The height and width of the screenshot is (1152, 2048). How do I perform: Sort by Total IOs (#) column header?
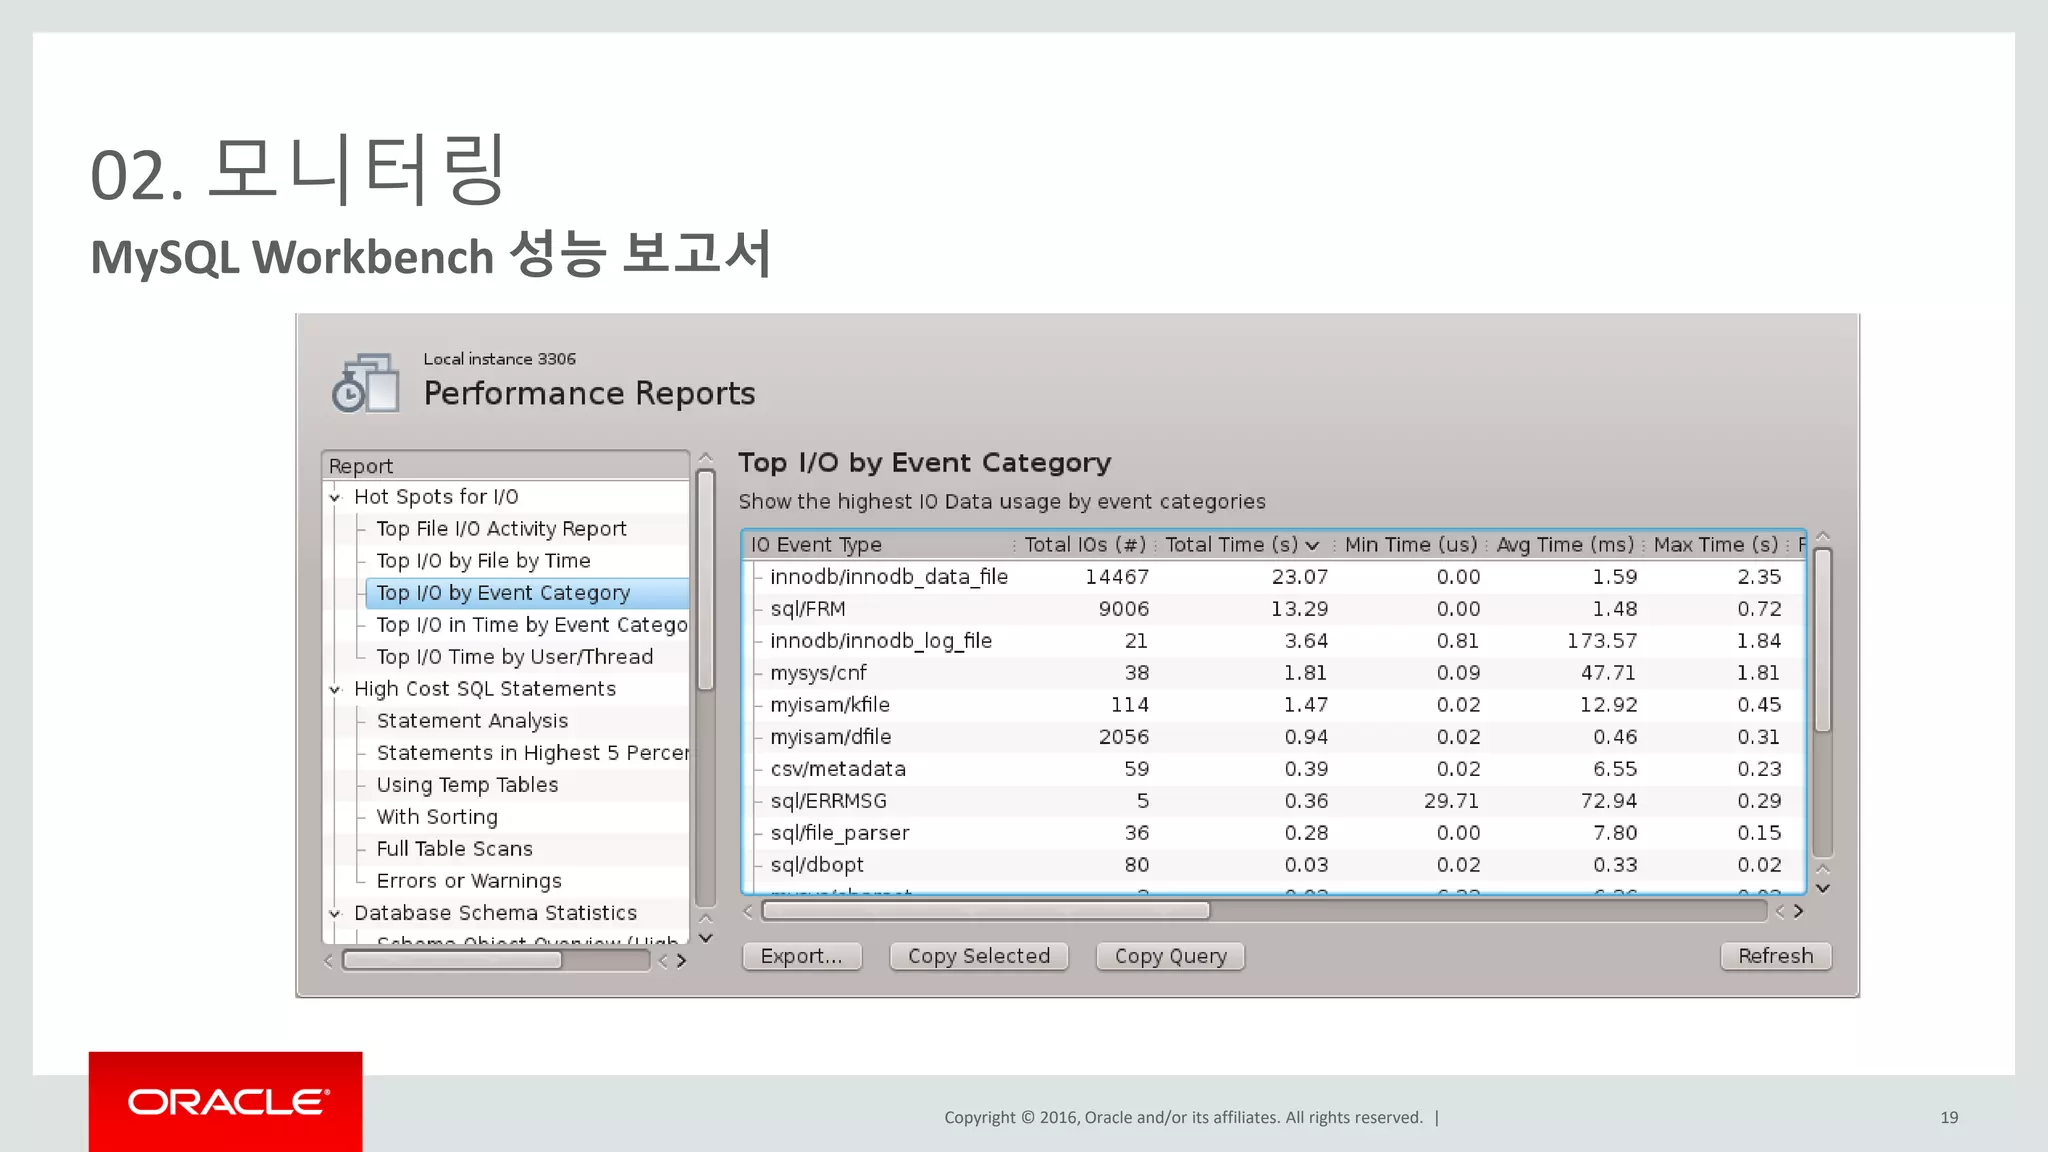[1084, 545]
